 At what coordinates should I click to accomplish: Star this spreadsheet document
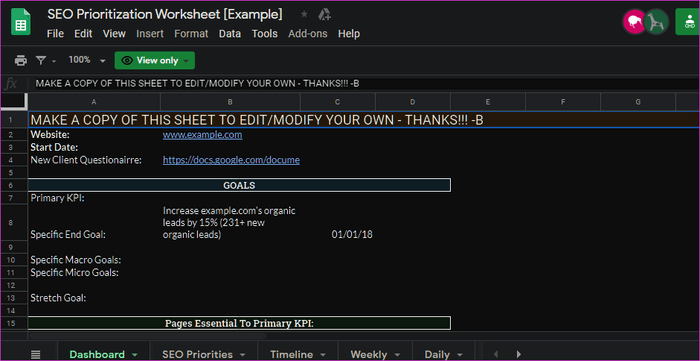tap(304, 15)
